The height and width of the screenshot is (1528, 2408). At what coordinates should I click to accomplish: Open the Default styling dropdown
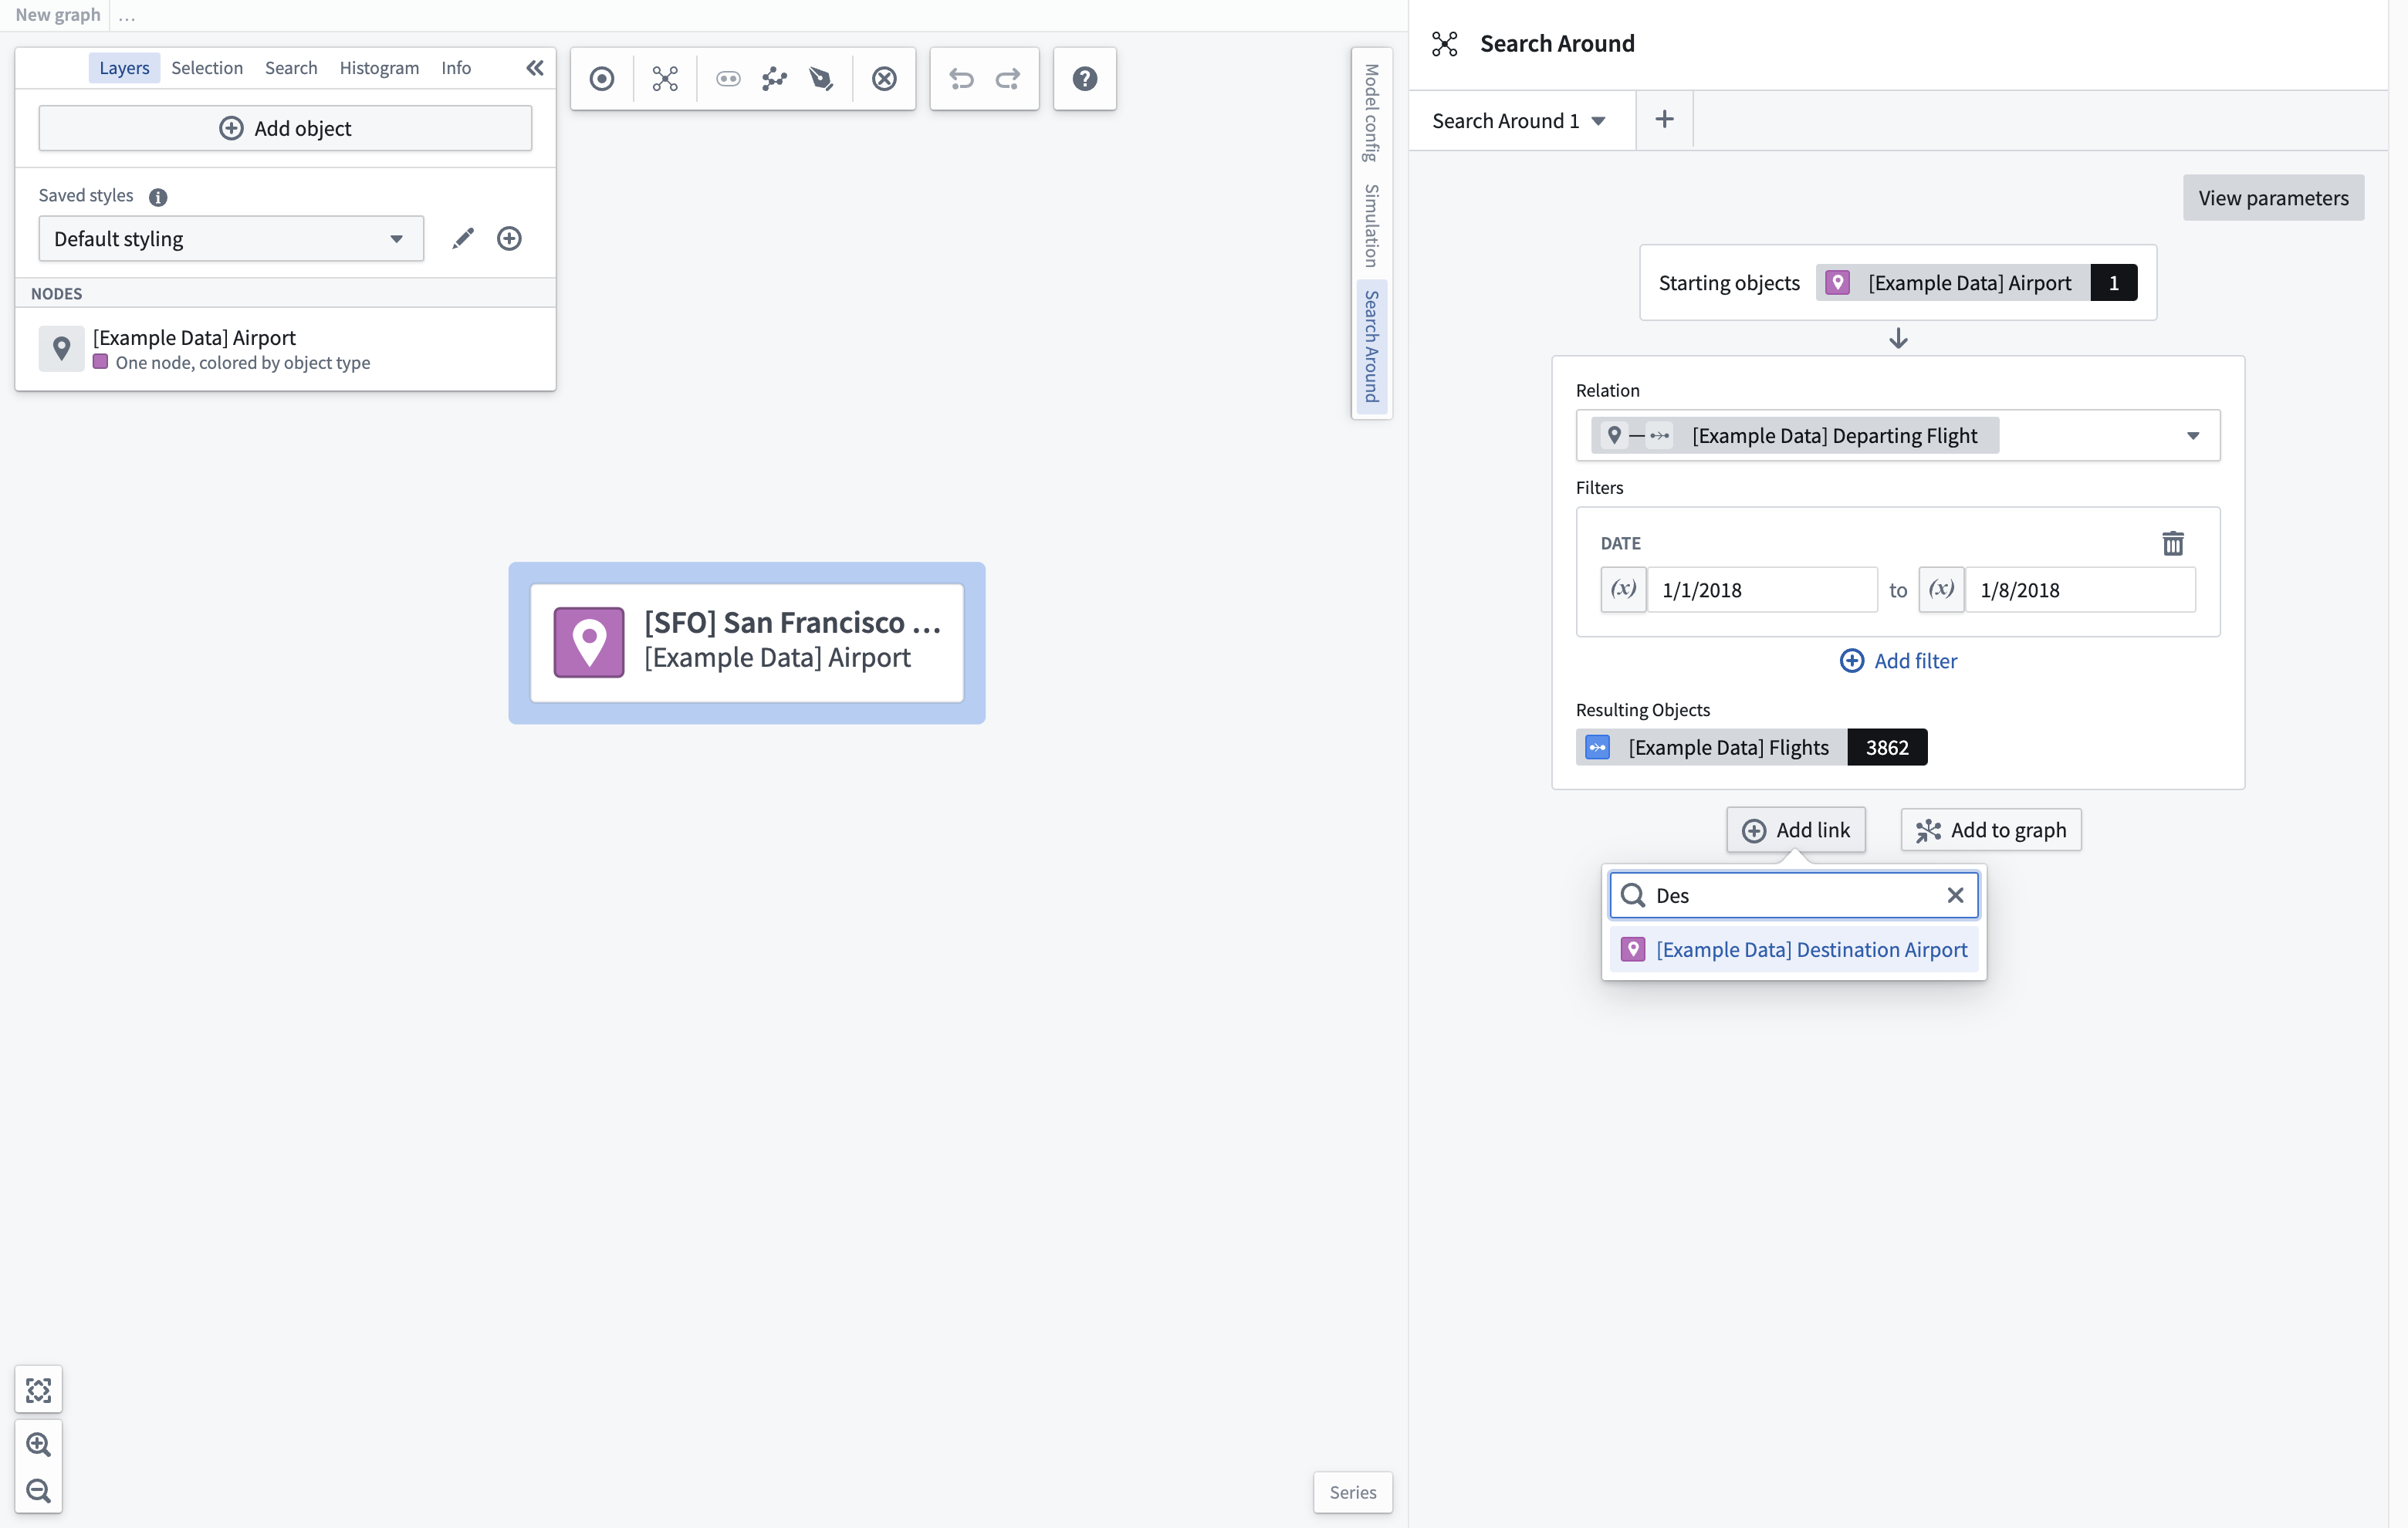click(x=231, y=239)
